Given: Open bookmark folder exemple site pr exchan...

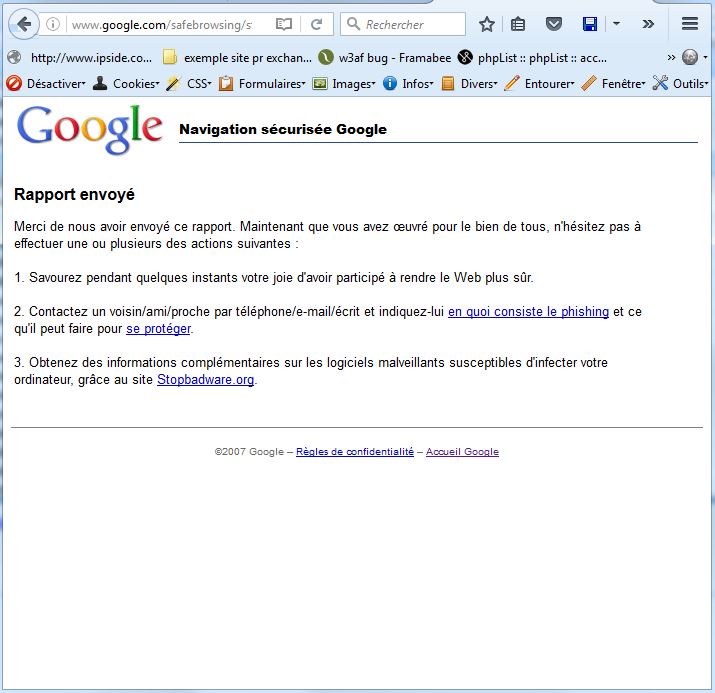Looking at the screenshot, I should pyautogui.click(x=237, y=58).
